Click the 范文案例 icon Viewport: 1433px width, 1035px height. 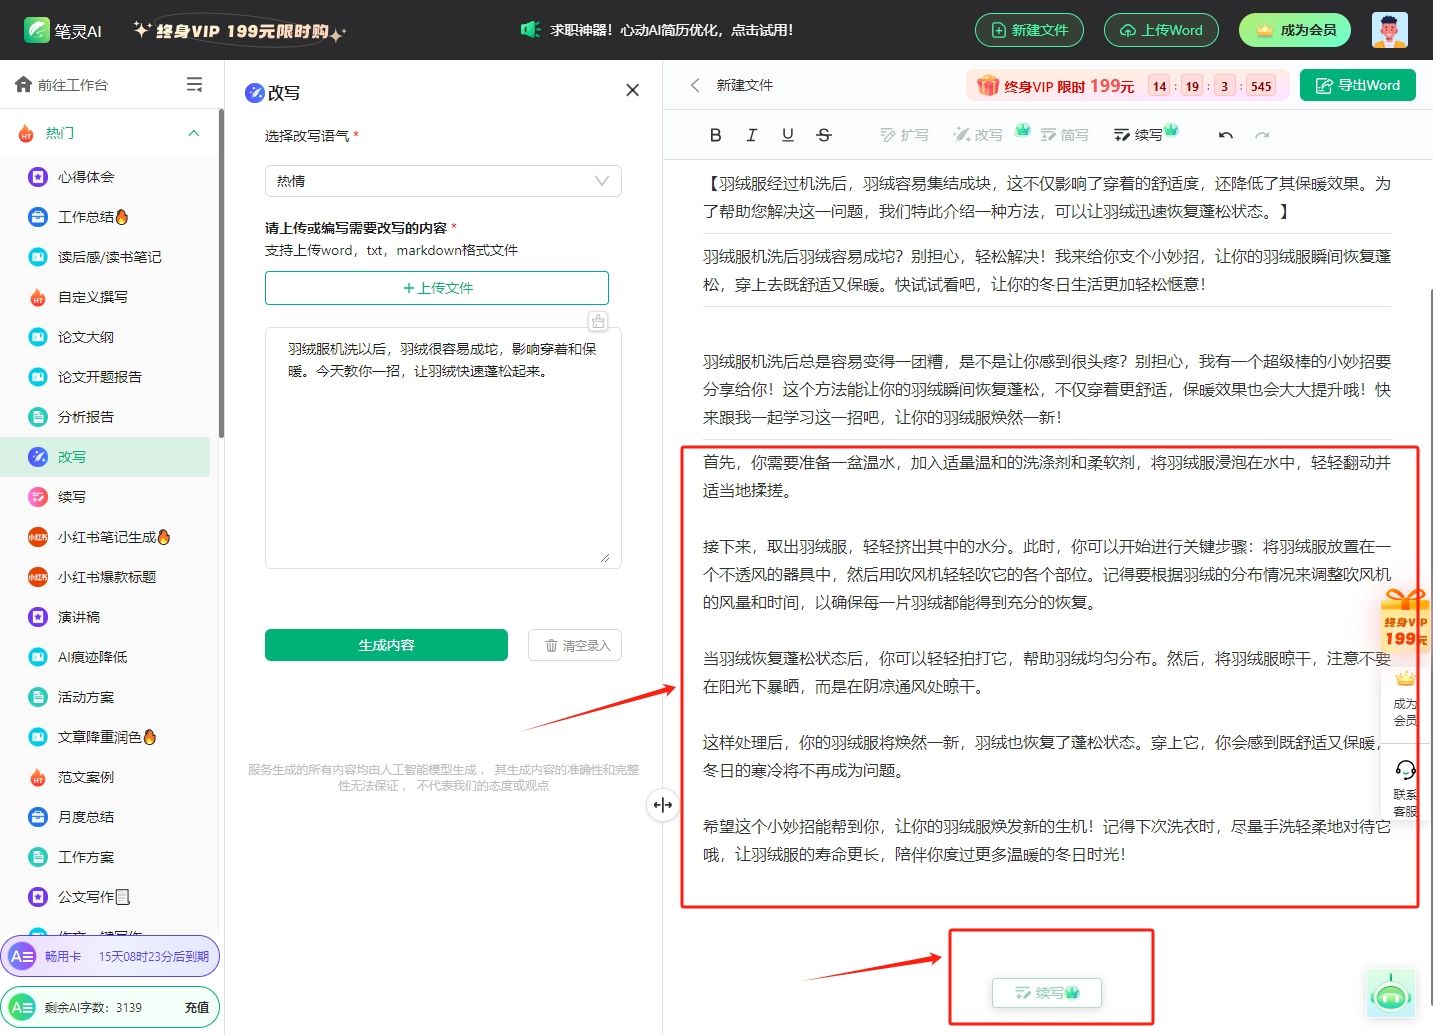(38, 777)
